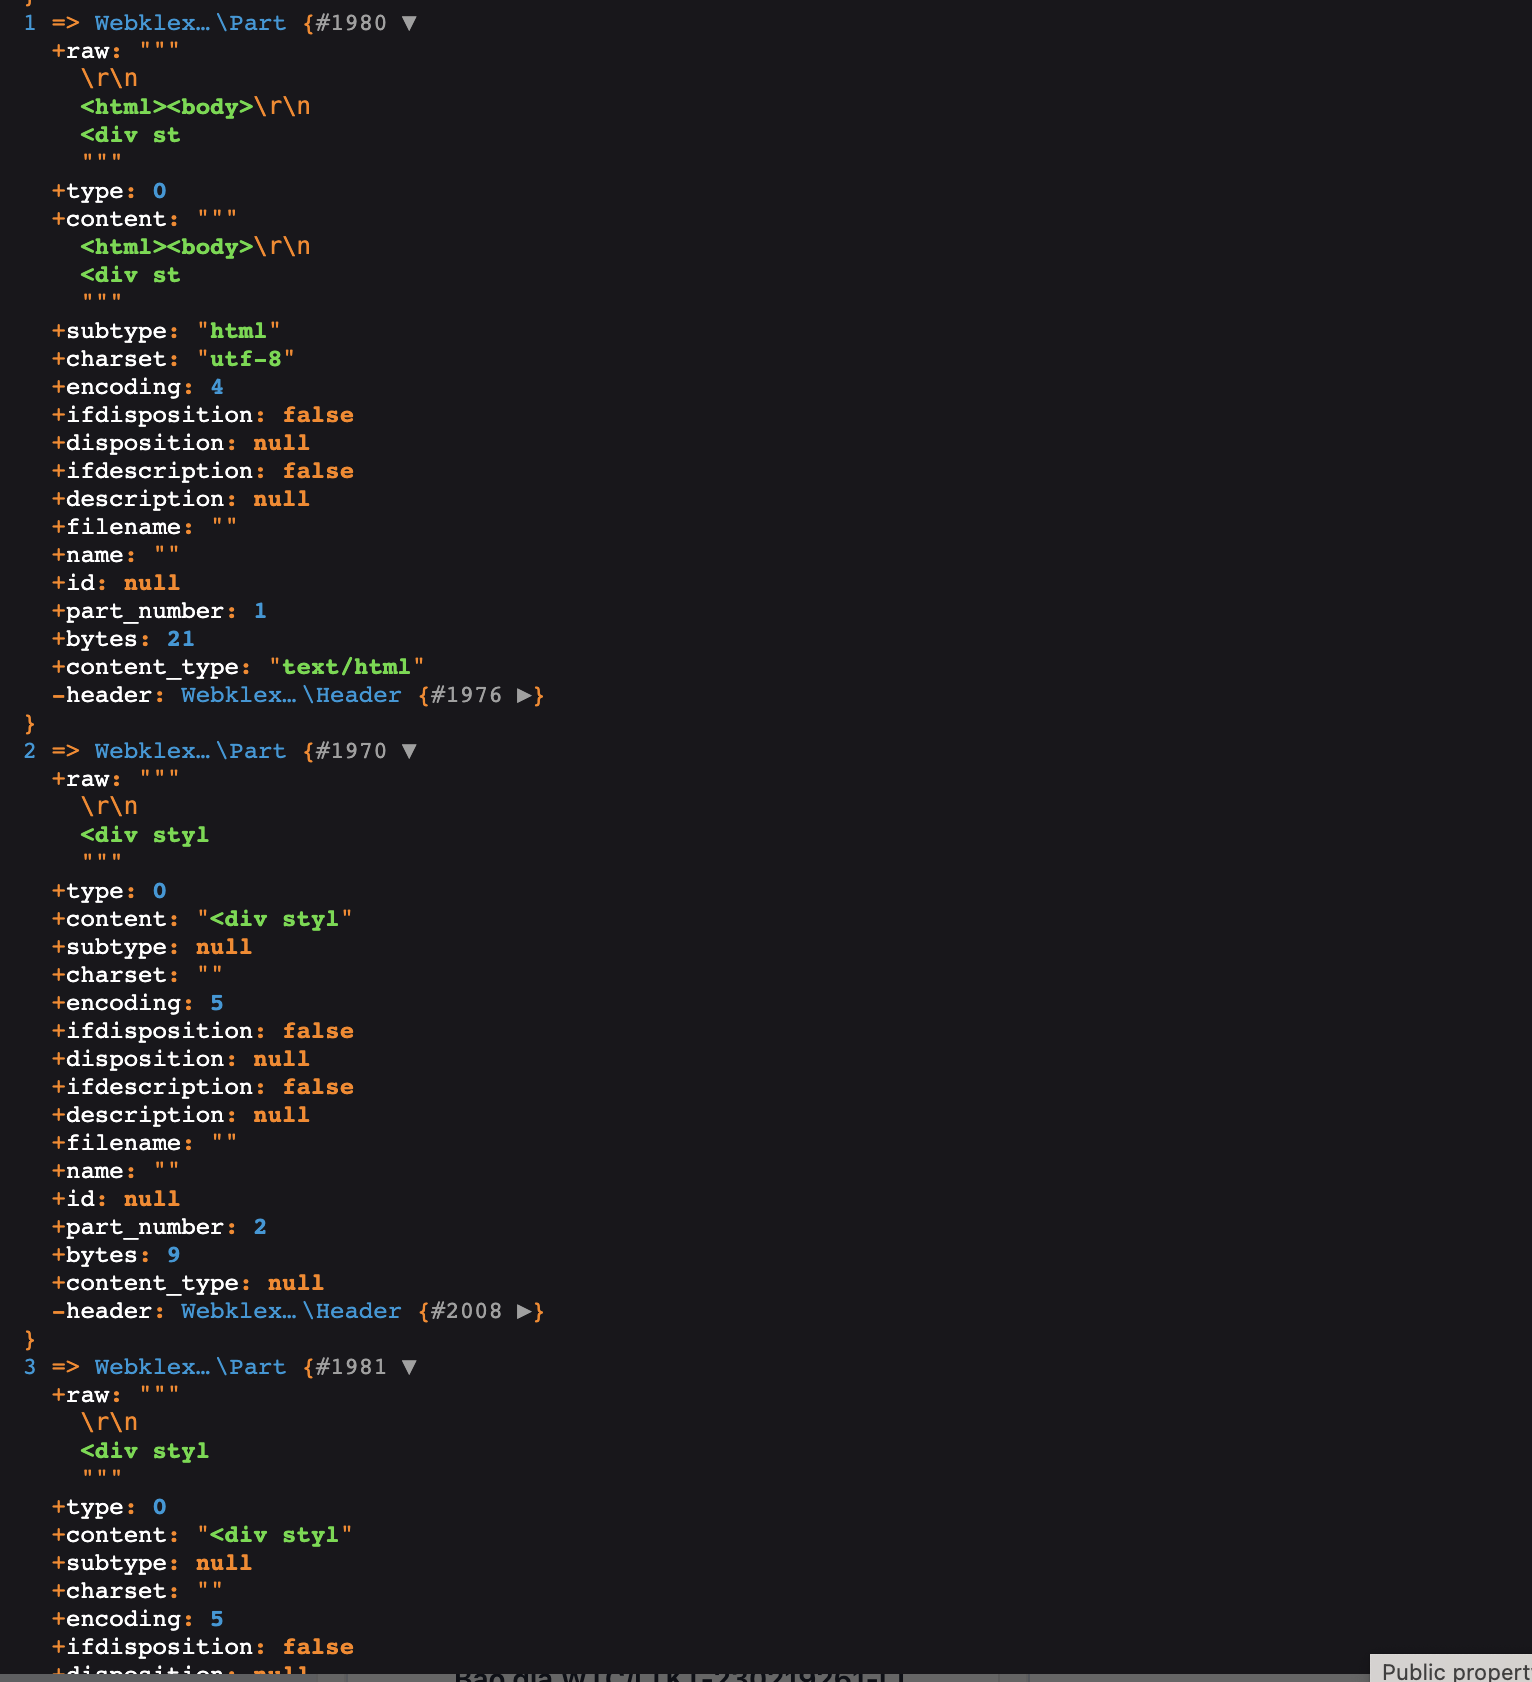Click part_number value 2

click(260, 1227)
